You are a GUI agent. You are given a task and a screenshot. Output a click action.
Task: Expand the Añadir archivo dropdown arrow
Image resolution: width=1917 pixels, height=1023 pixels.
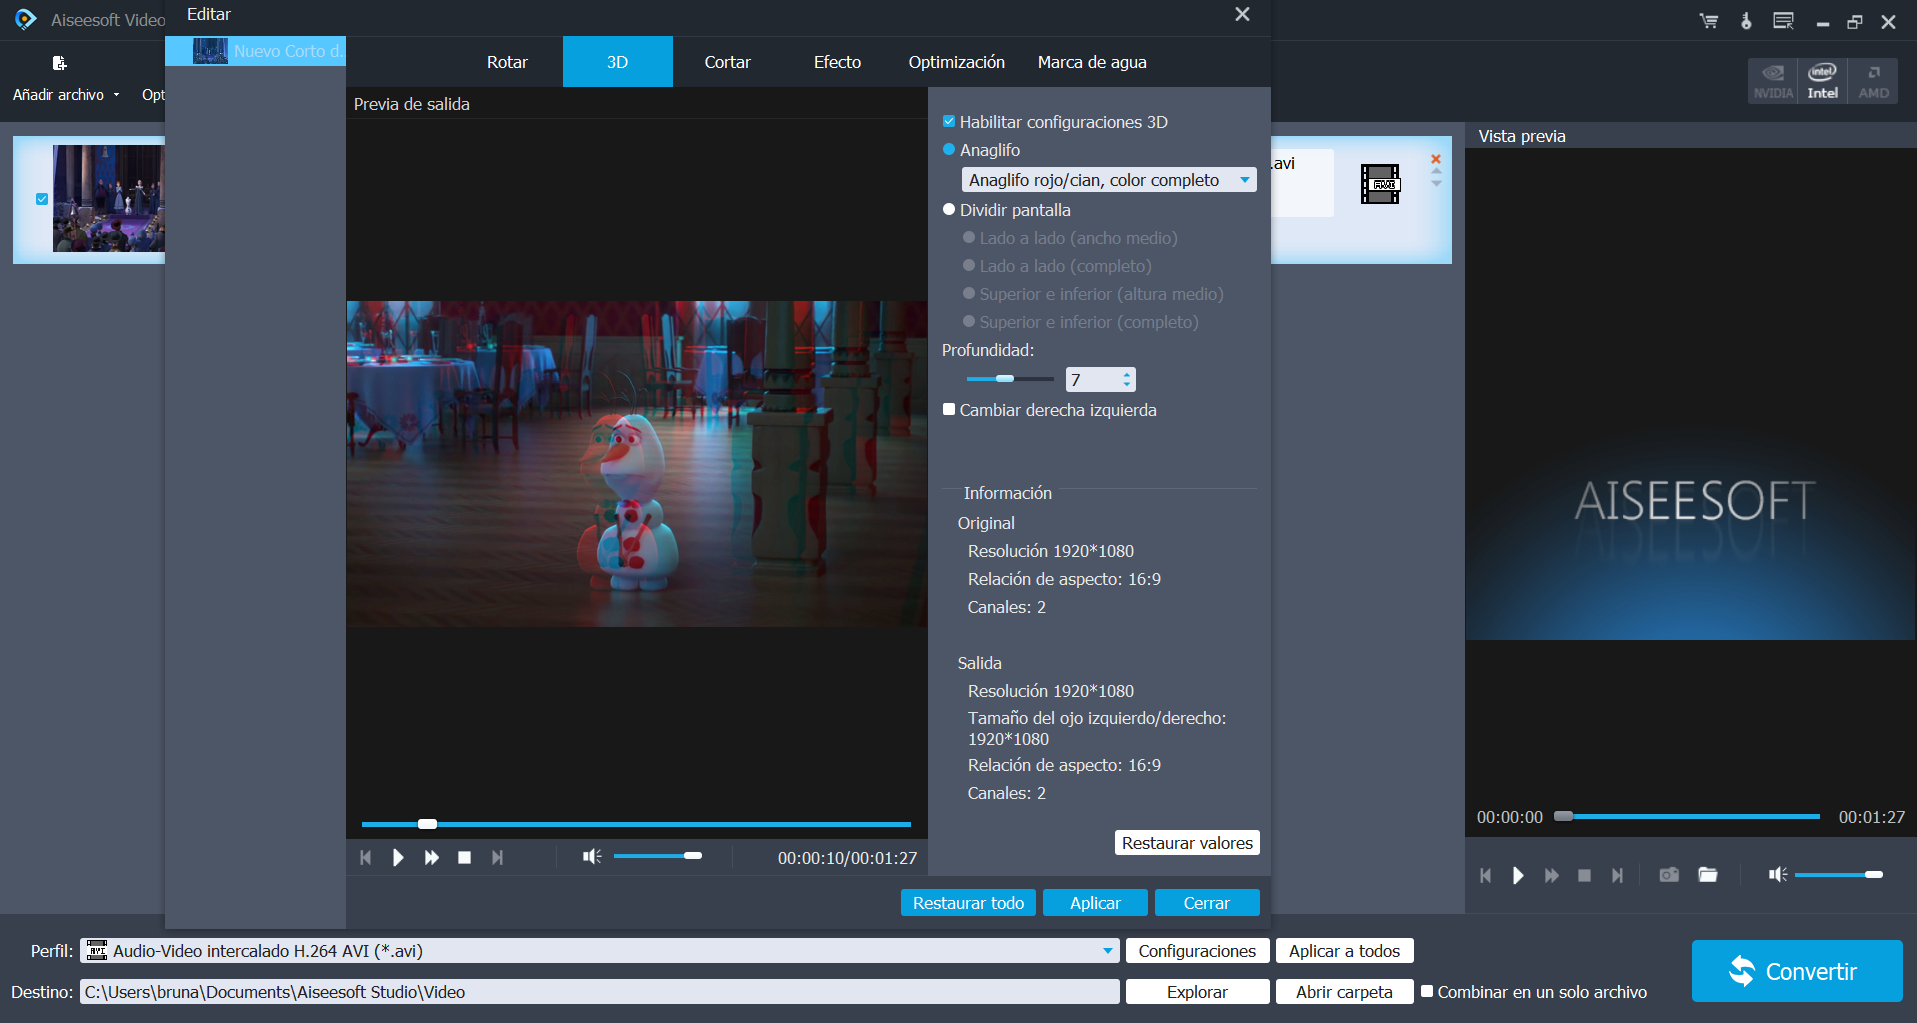pos(117,95)
